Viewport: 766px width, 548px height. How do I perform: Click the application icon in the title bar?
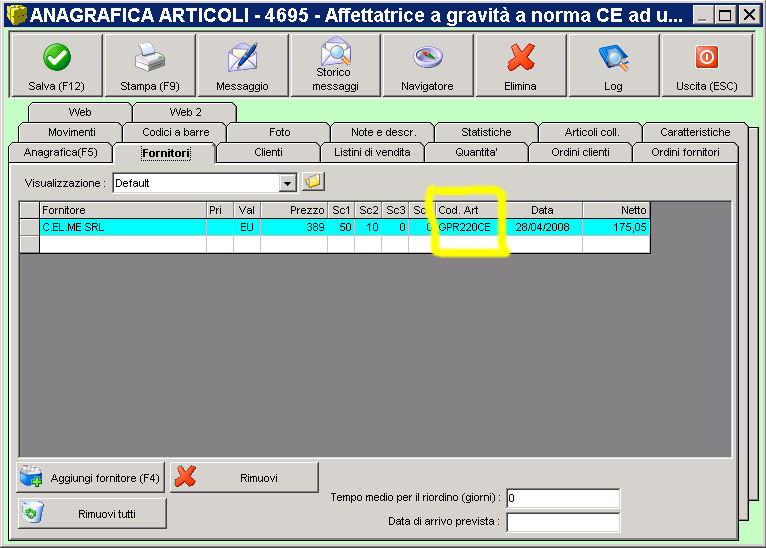[x=16, y=15]
